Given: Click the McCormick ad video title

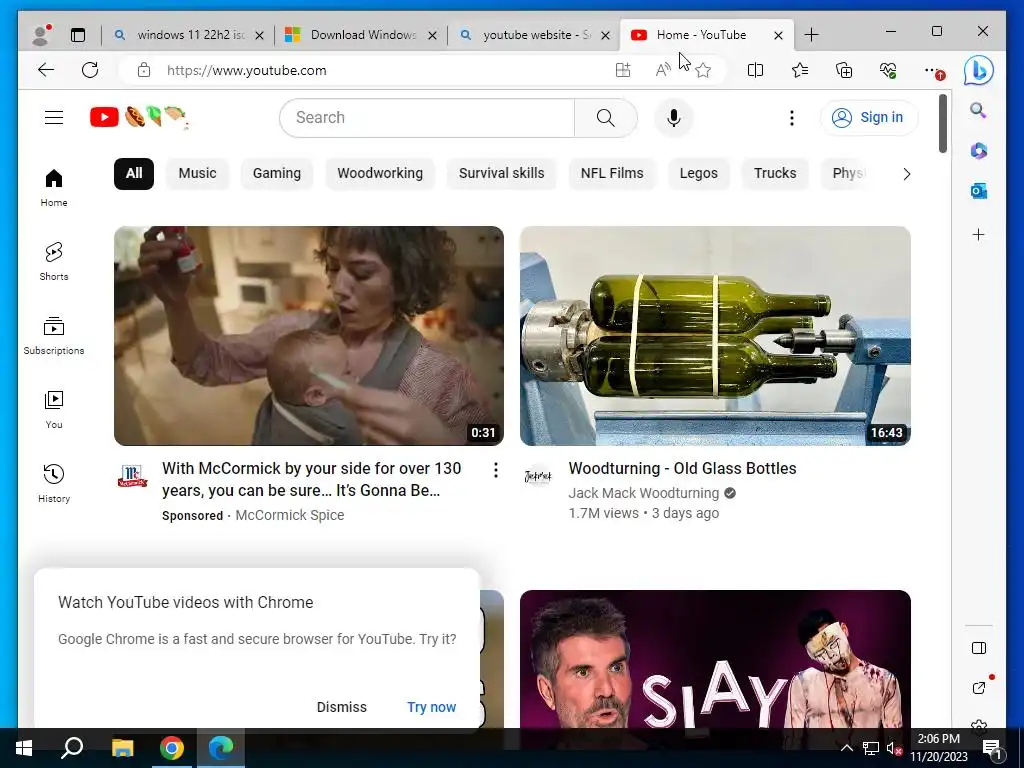Looking at the screenshot, I should [x=312, y=479].
